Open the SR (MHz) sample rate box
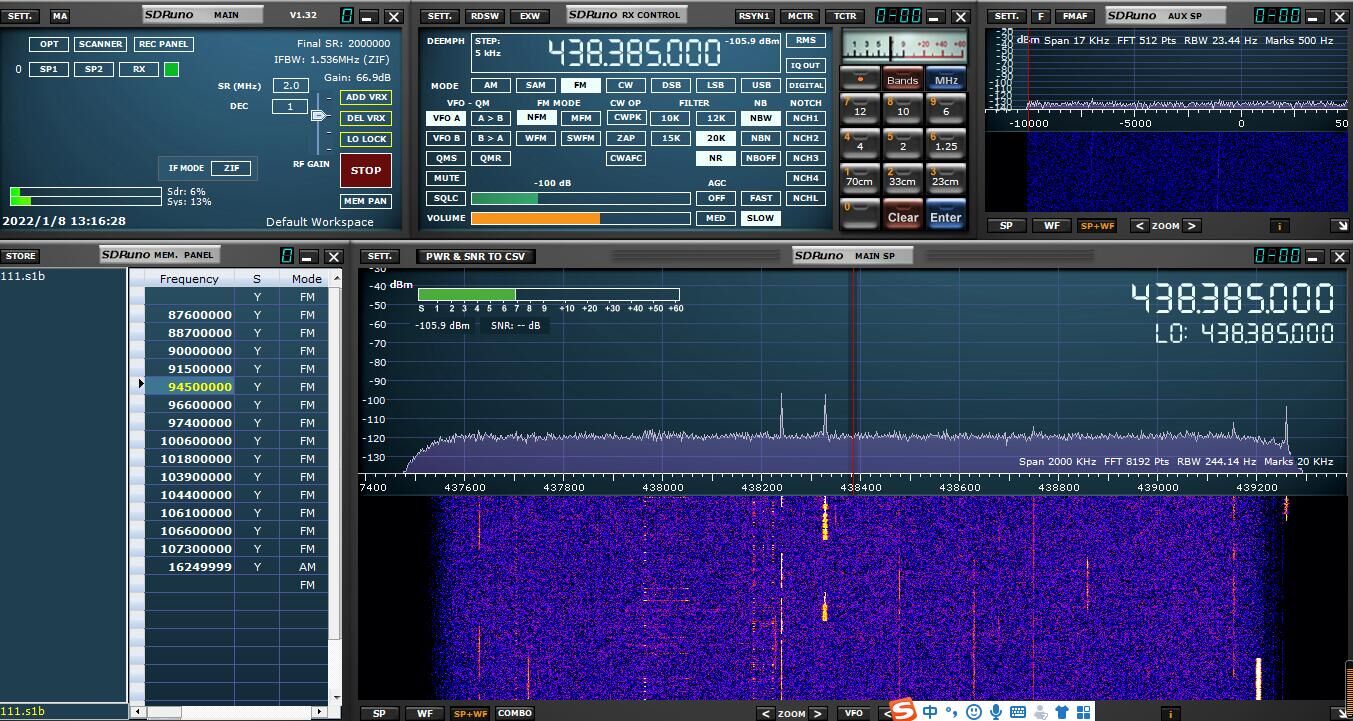 point(289,86)
